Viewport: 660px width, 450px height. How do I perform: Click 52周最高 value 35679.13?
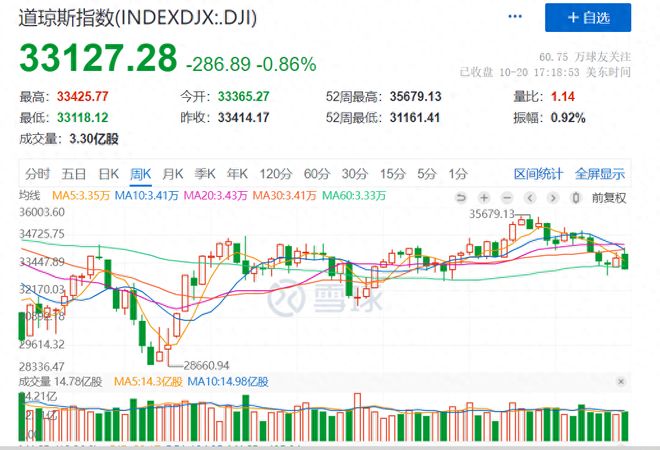pos(415,97)
